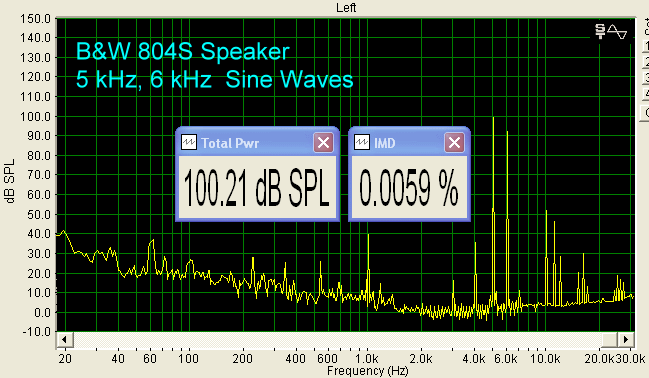Click the sine wave icon on the graph
This screenshot has width=649, height=378.
click(617, 32)
